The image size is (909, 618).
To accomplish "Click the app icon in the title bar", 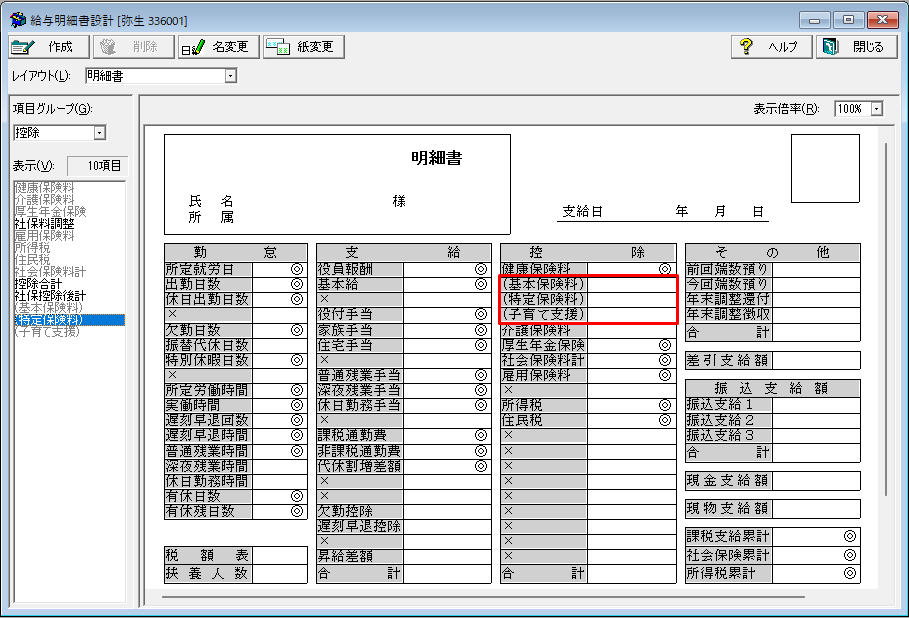I will (x=17, y=20).
